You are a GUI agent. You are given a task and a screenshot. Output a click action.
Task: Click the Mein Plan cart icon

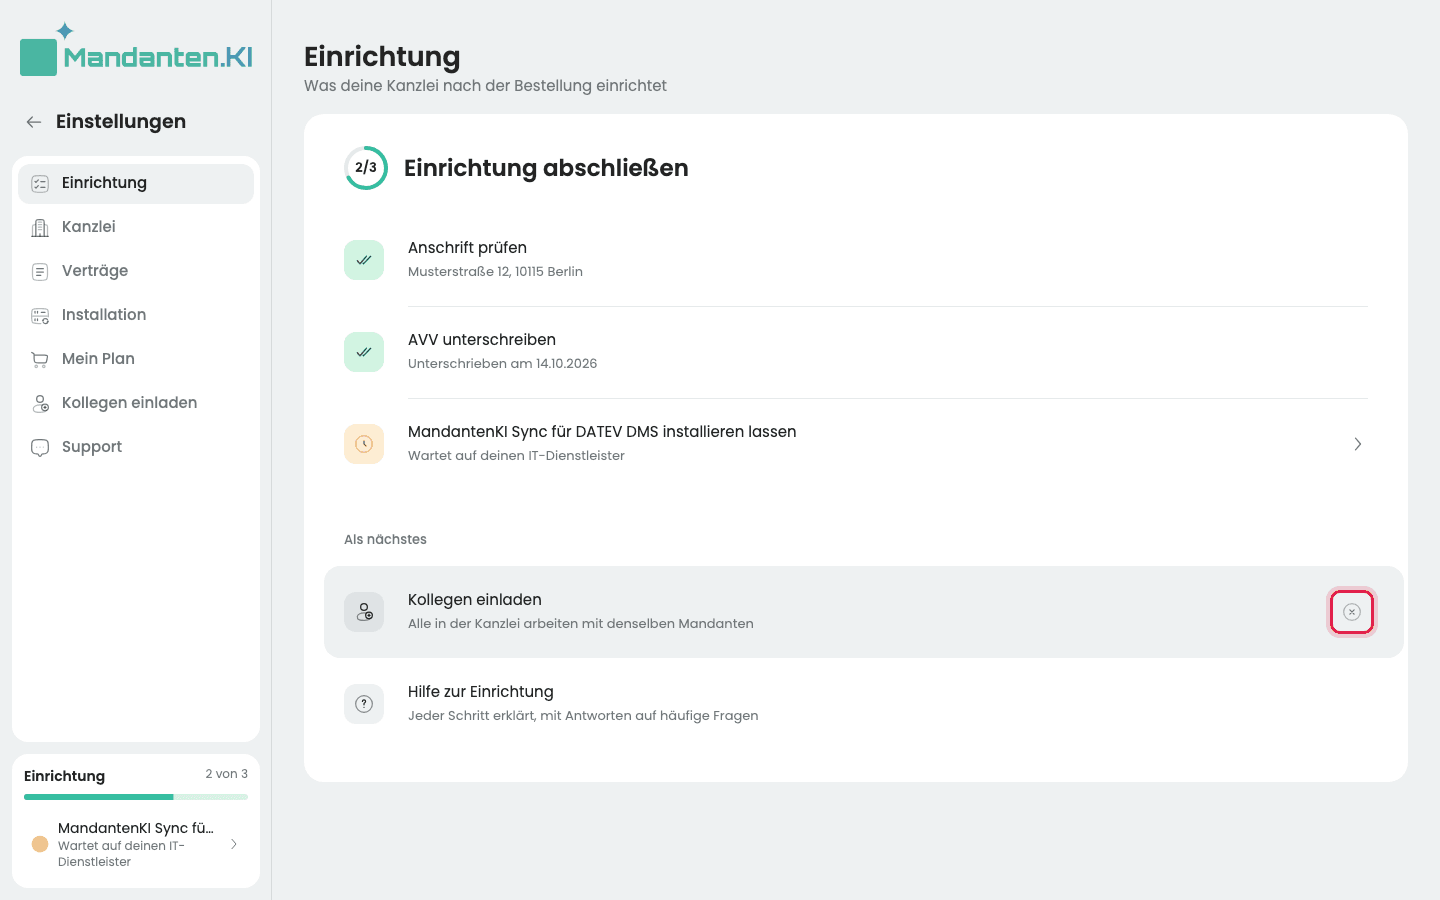pos(40,360)
